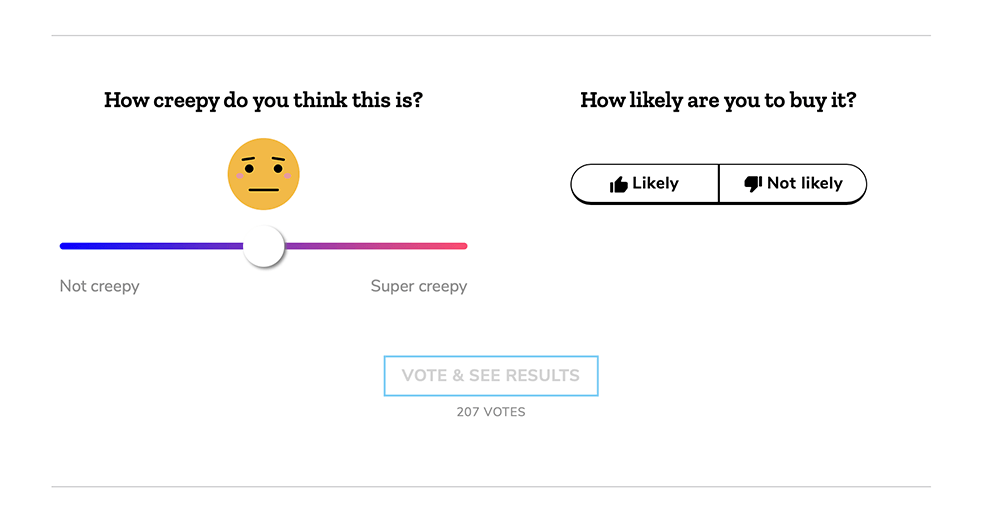Click the "How likely are you to buy" heading
The width and height of the screenshot is (1000, 513).
pos(718,100)
